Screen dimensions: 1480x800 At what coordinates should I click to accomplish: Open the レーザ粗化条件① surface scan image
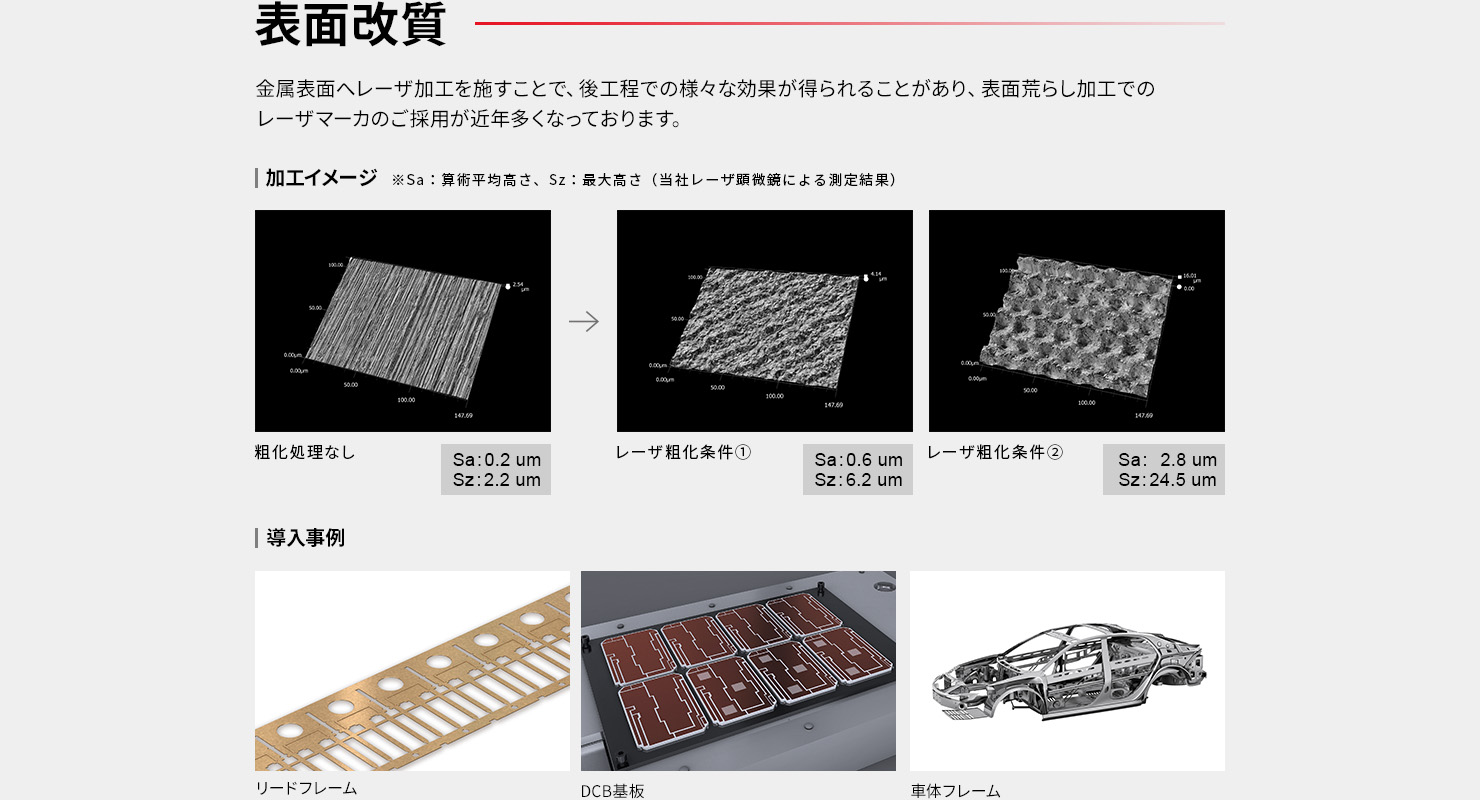point(764,320)
